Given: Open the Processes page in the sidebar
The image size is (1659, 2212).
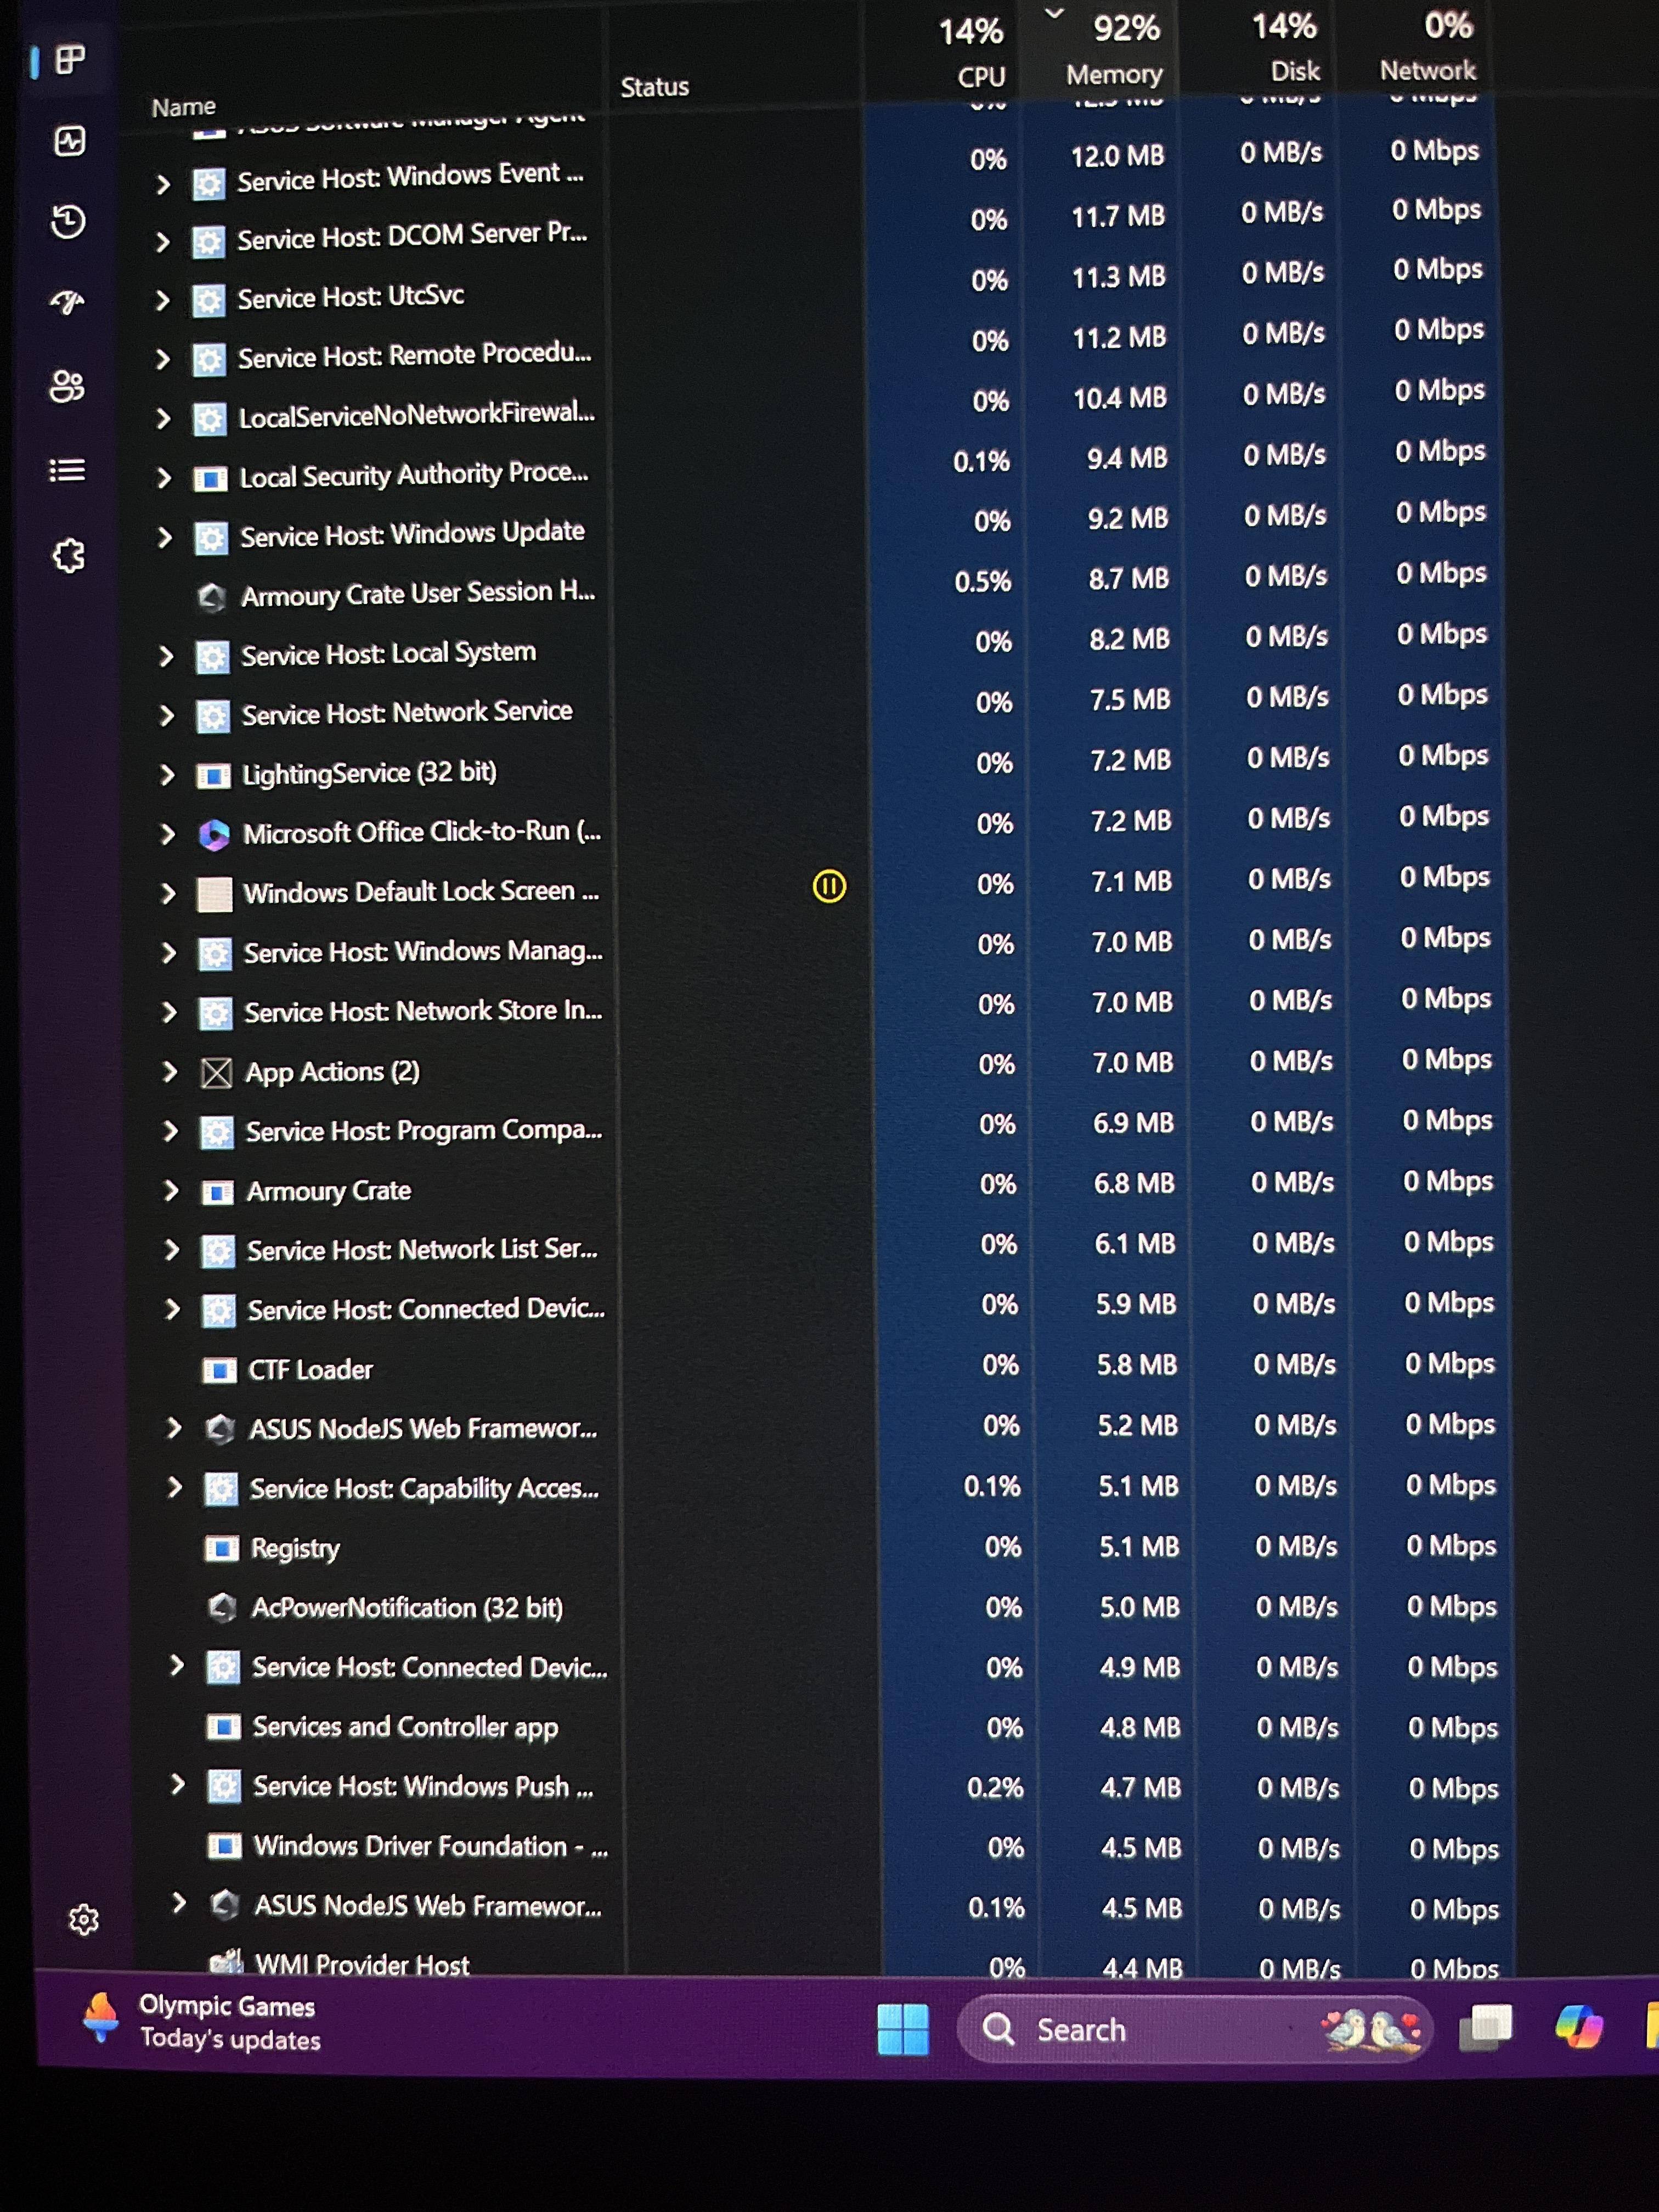Looking at the screenshot, I should point(69,60).
